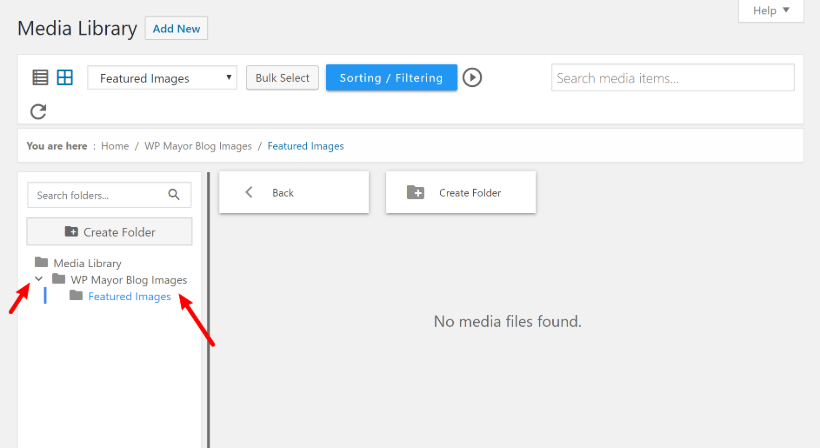
Task: Select WP Mayor Blog Images tree folder
Action: 129,280
